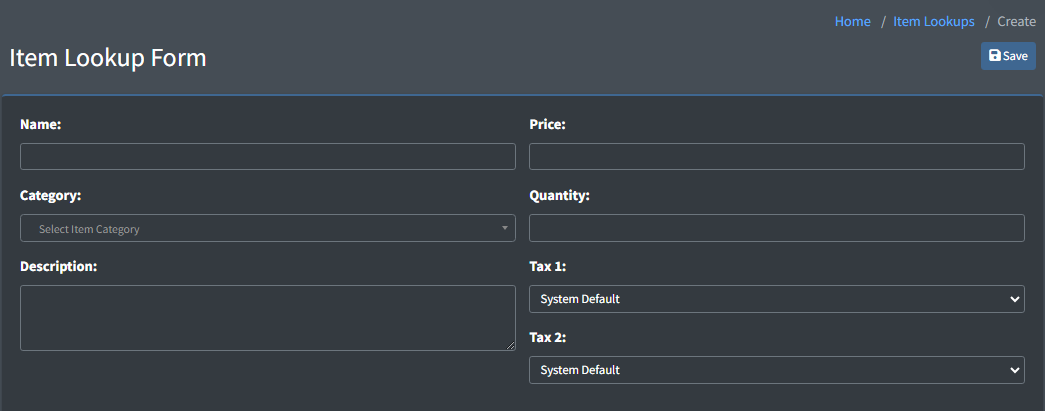The width and height of the screenshot is (1045, 411).
Task: Click the Price: field label
Action: click(547, 125)
